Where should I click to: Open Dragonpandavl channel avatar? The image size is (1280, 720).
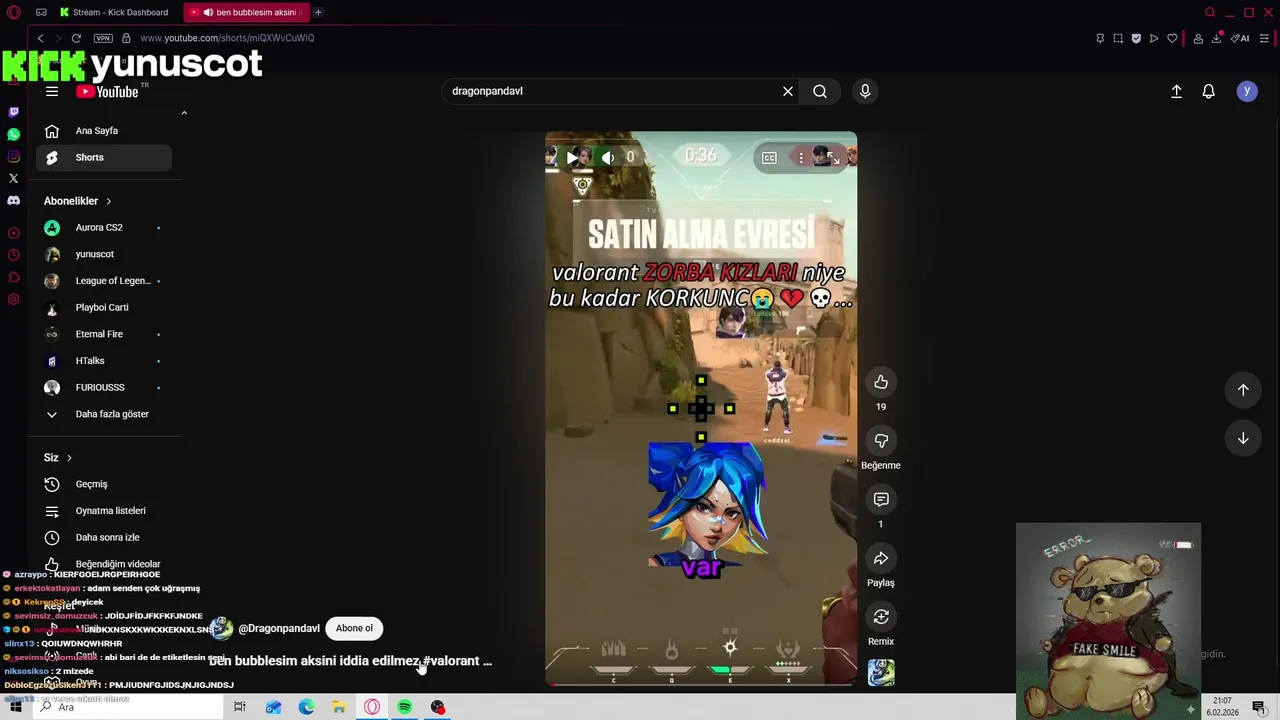[x=221, y=628]
